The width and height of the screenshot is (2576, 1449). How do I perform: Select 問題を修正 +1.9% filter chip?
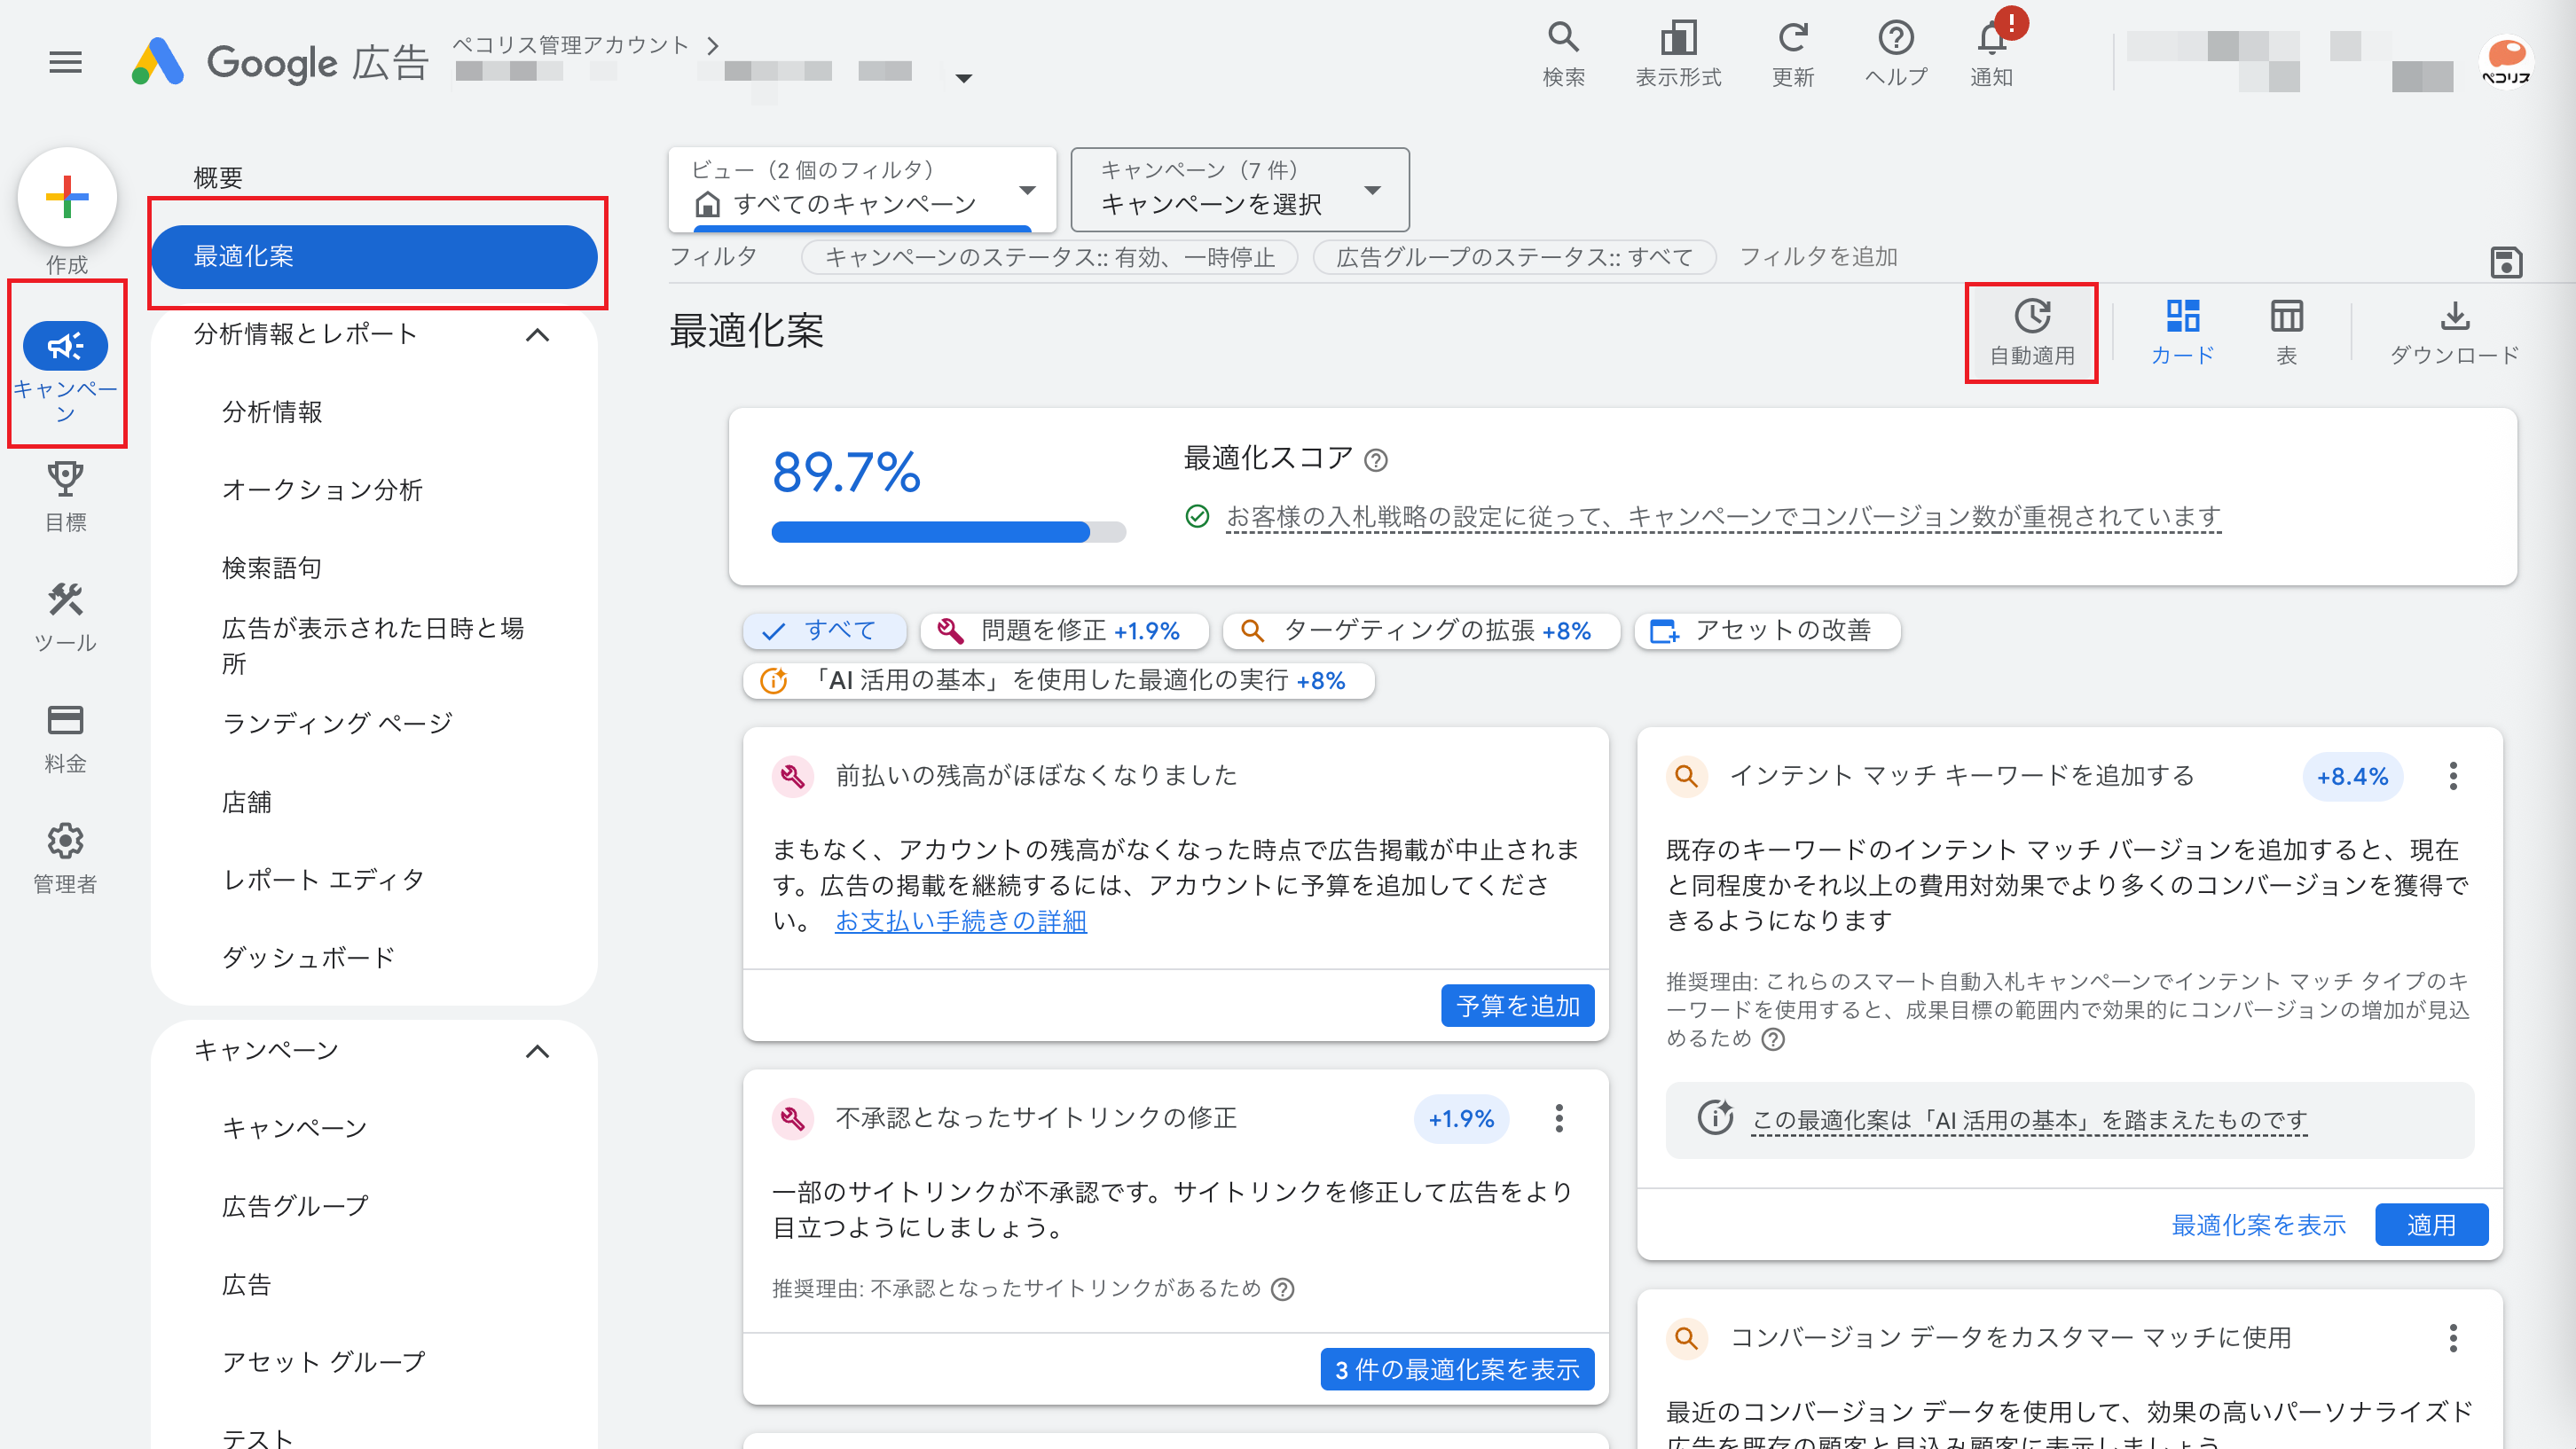click(1064, 631)
